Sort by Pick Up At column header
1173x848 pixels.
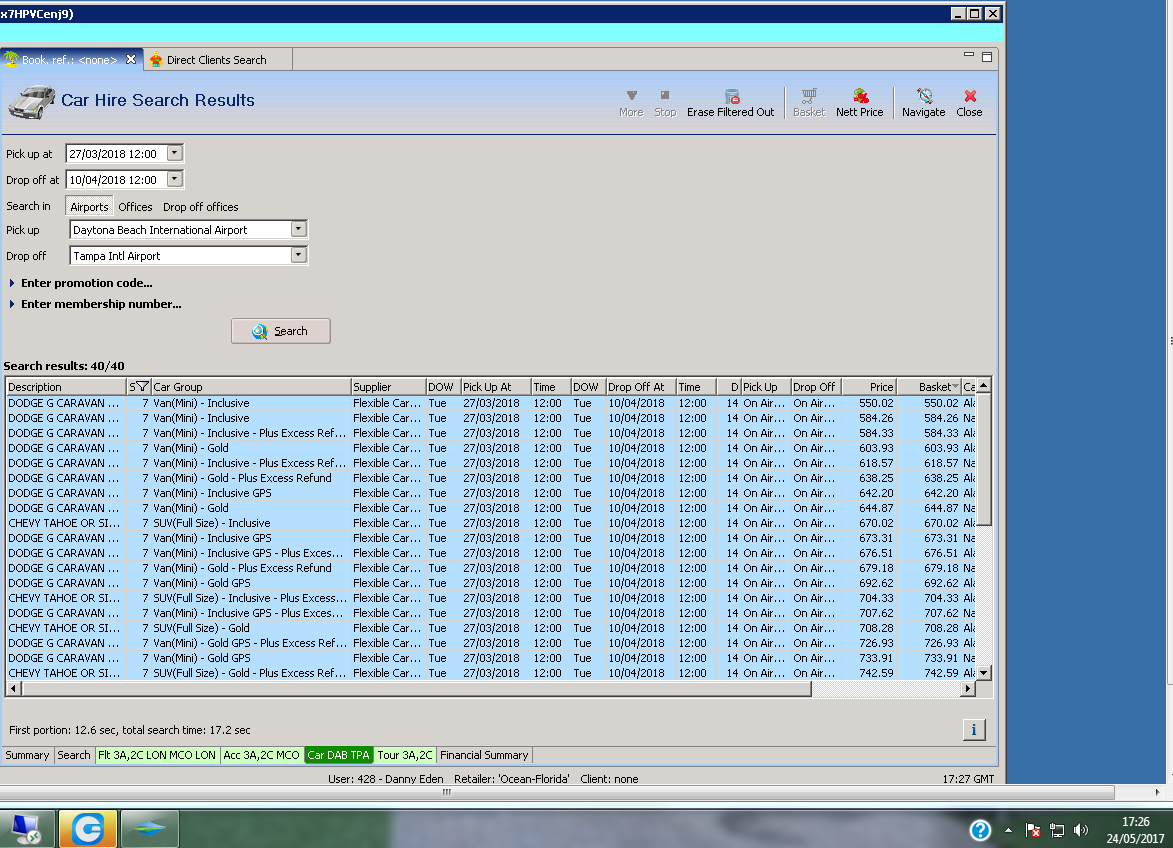tap(496, 387)
